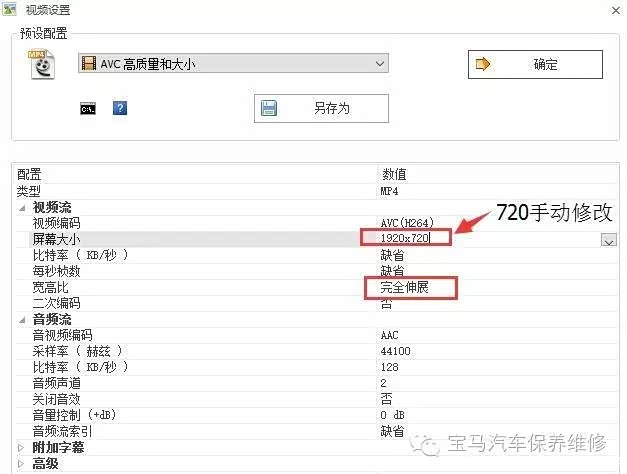The height and width of the screenshot is (474, 627).
Task: Select the 音频声道 row
Action: [316, 383]
